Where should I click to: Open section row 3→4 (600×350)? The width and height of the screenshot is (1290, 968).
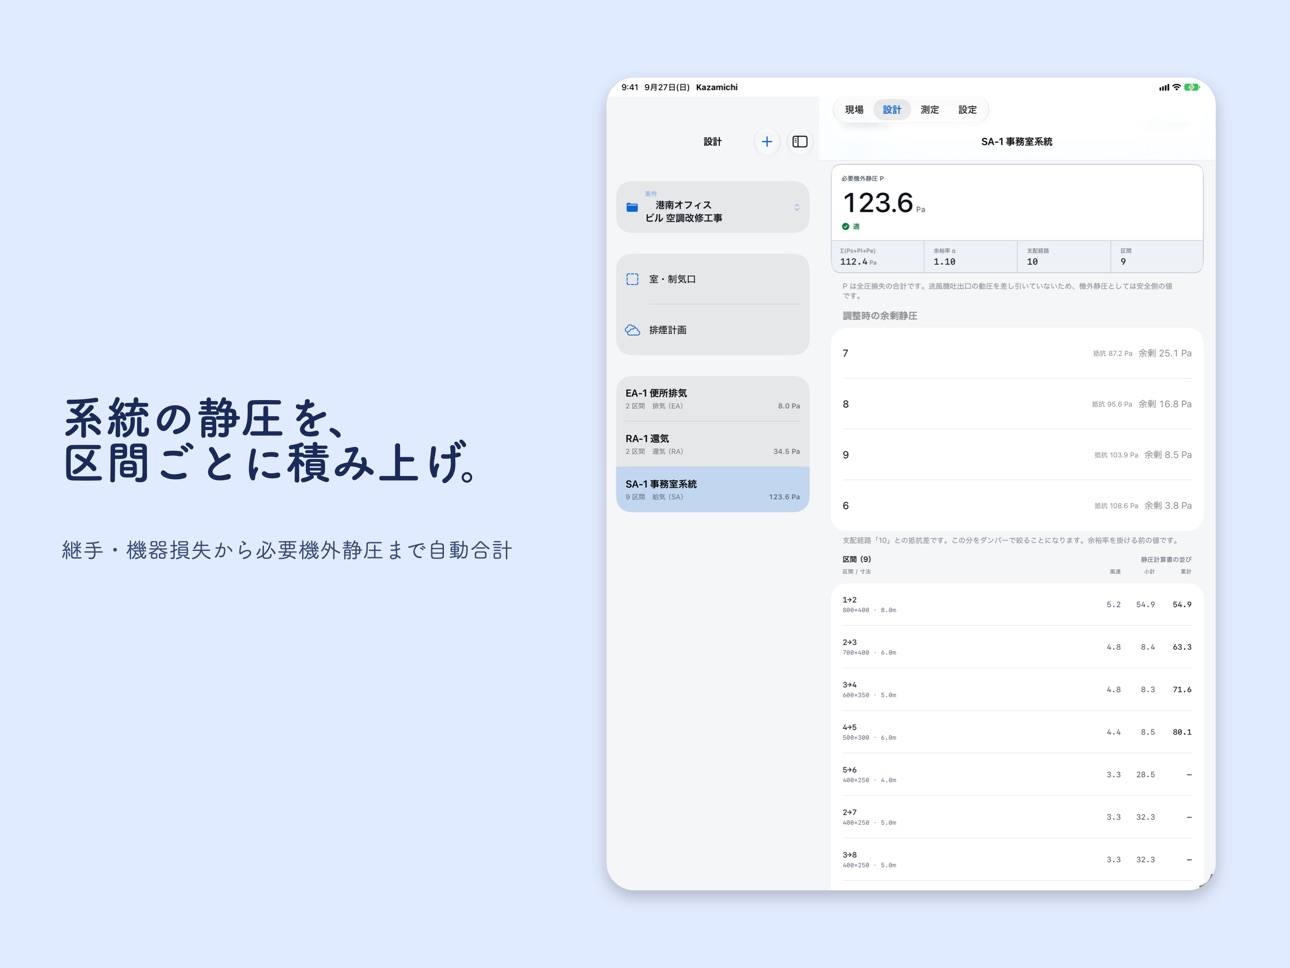[1017, 690]
